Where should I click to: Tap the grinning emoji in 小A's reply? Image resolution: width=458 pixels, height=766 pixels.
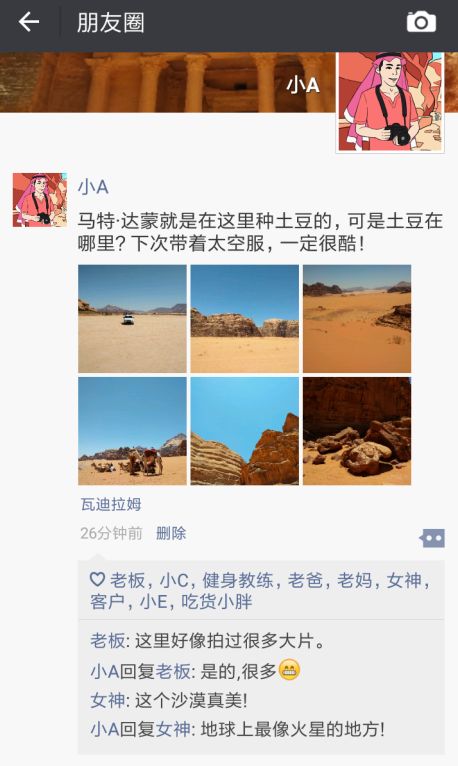pos(290,670)
